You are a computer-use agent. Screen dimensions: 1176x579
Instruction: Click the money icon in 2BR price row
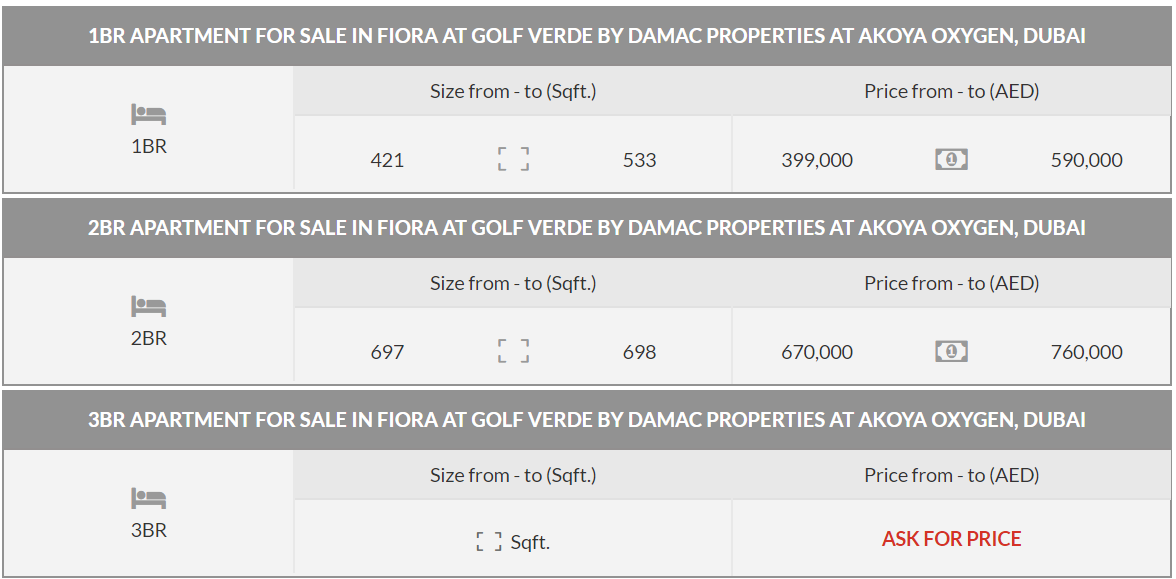(951, 351)
